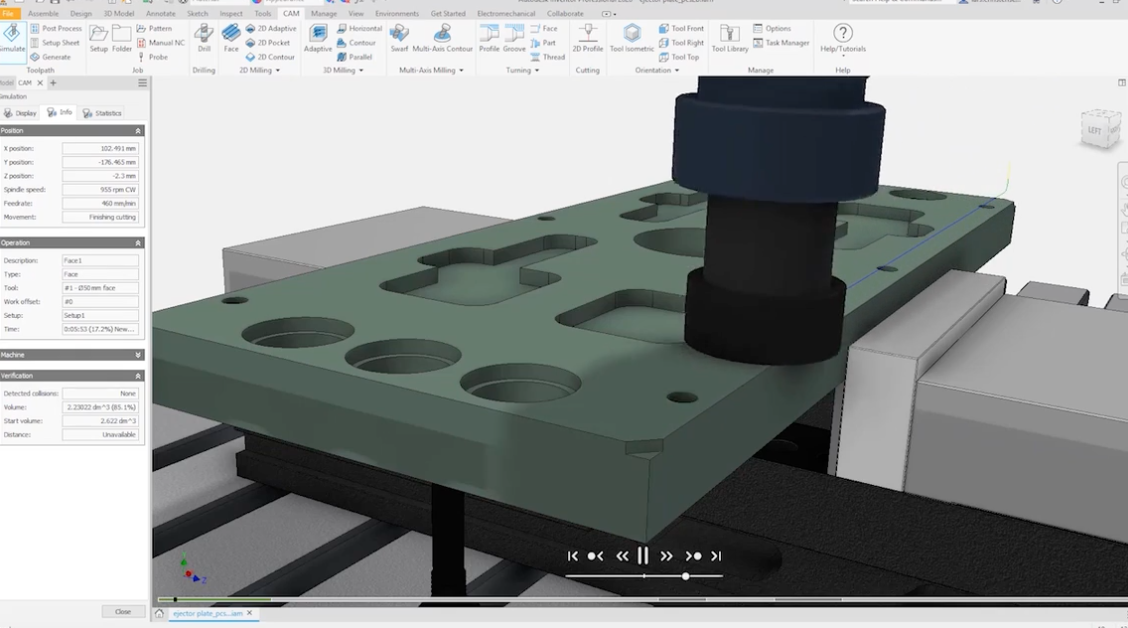Select the Swarf multi-axis operation

(x=399, y=38)
